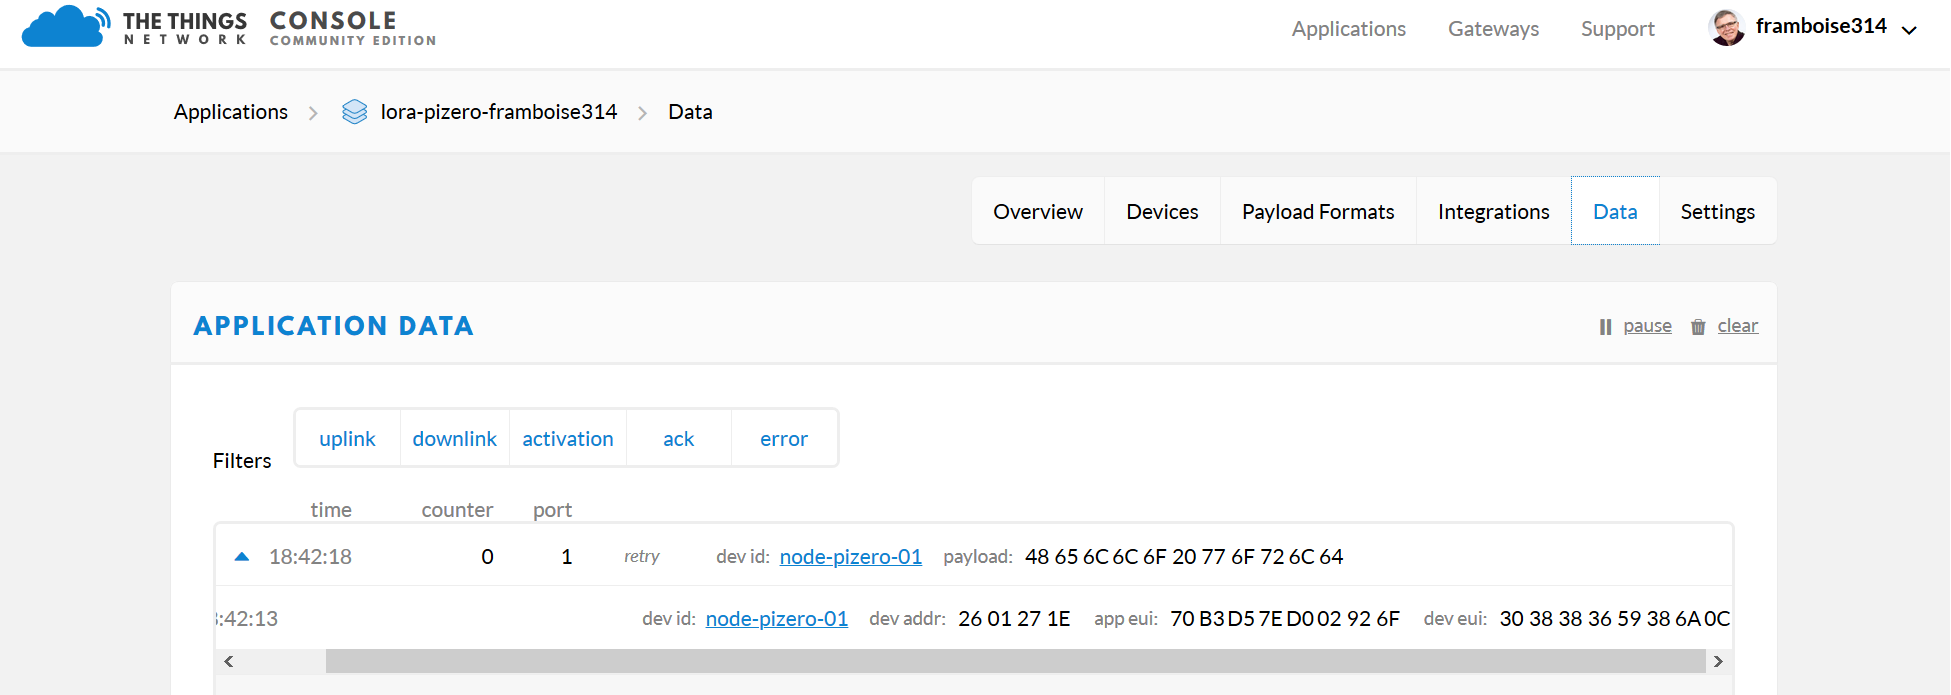Click the Applications breadcrumb link

tap(231, 112)
